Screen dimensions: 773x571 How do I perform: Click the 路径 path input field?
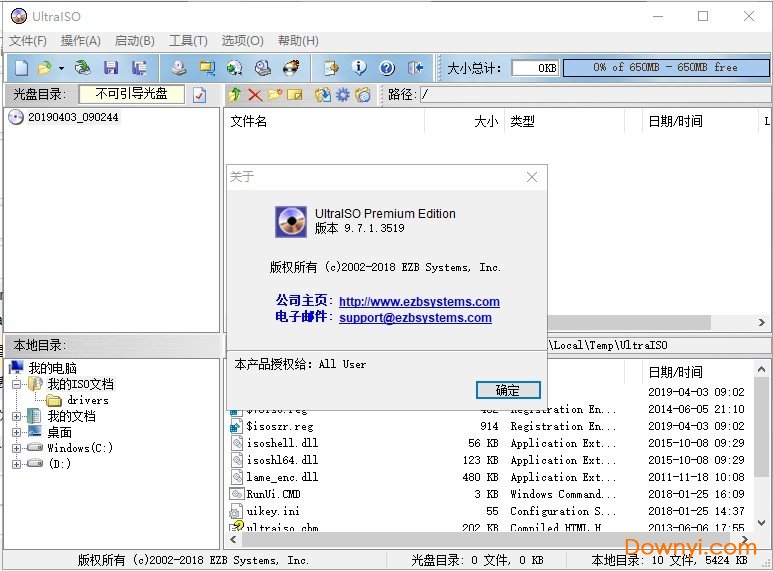[594, 94]
